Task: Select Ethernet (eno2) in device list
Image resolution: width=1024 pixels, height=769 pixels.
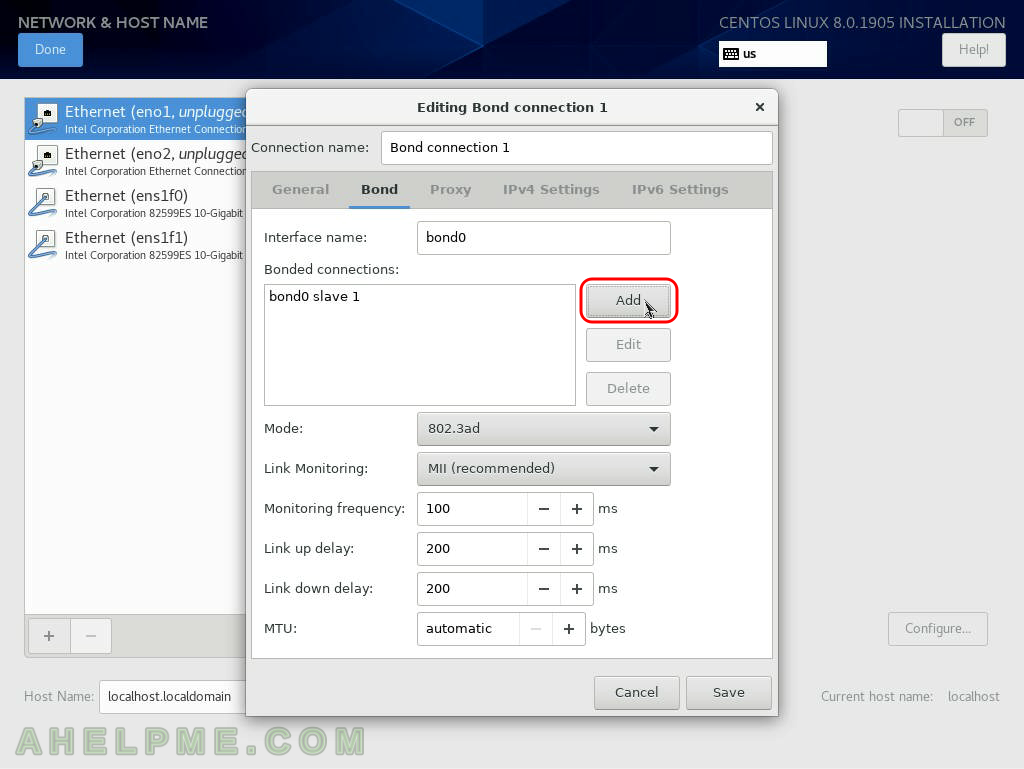Action: click(136, 161)
